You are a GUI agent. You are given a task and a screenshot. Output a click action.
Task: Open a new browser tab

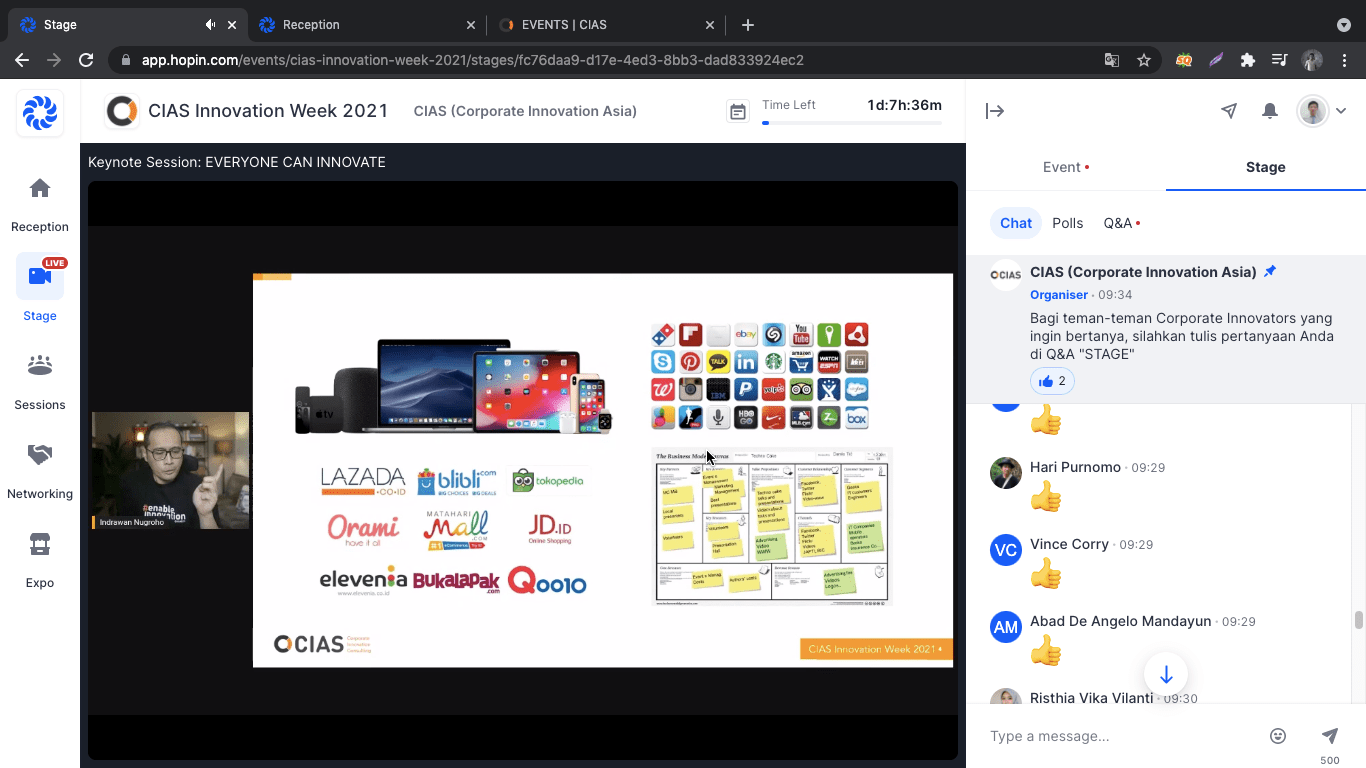pyautogui.click(x=748, y=25)
